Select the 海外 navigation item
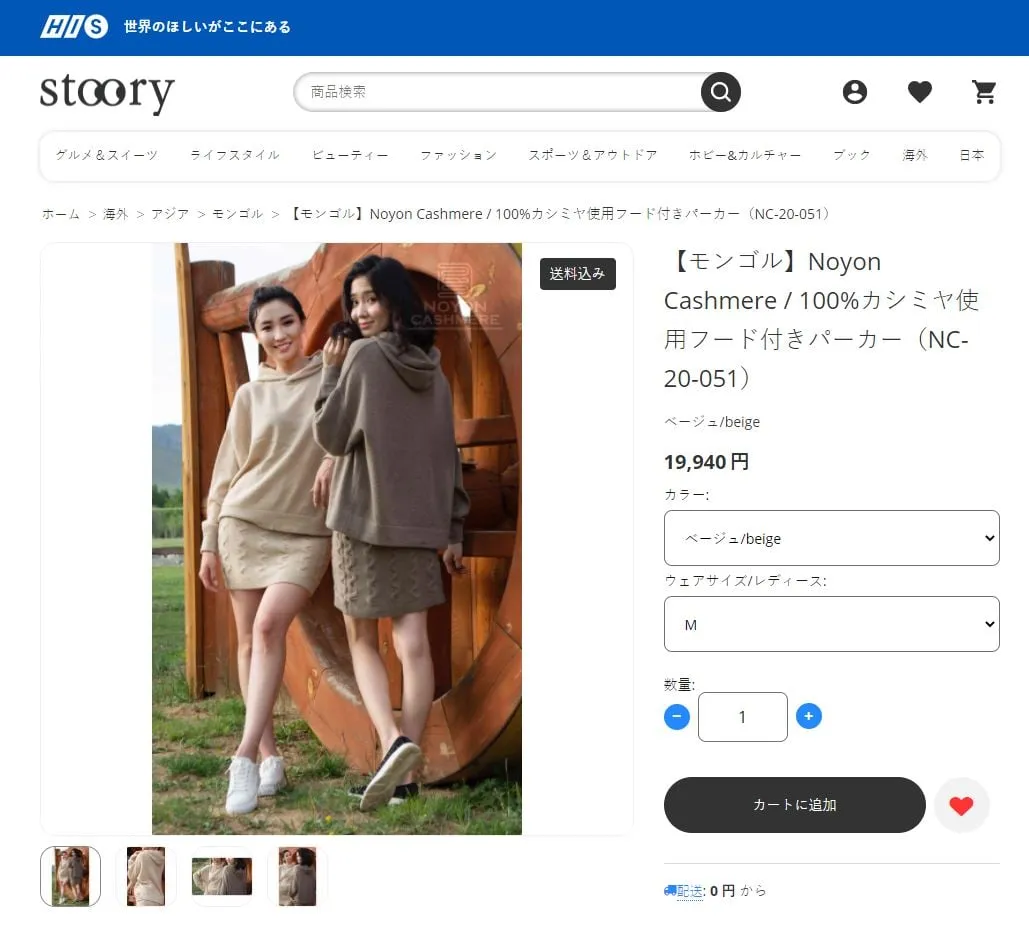1029x927 pixels. pos(915,155)
